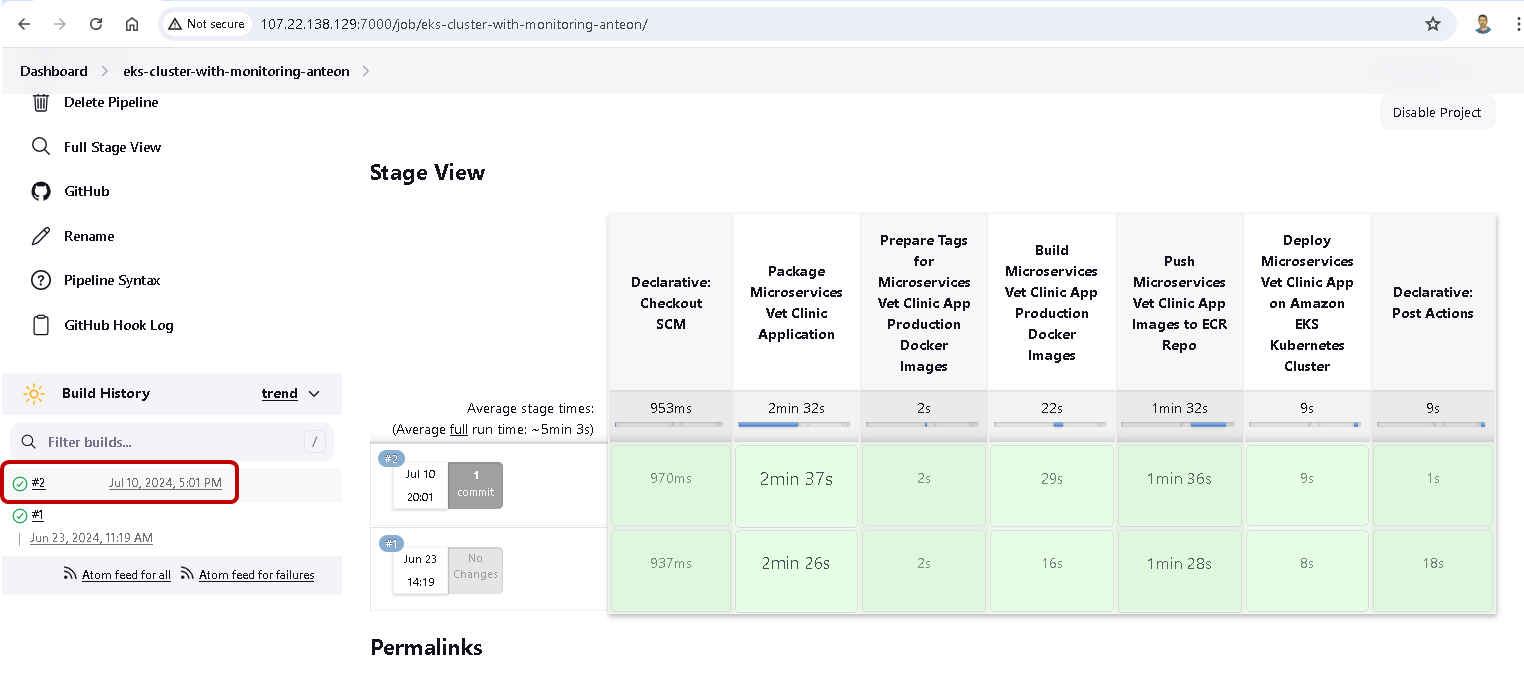Click the average time bar under Package Microservices

(795, 425)
